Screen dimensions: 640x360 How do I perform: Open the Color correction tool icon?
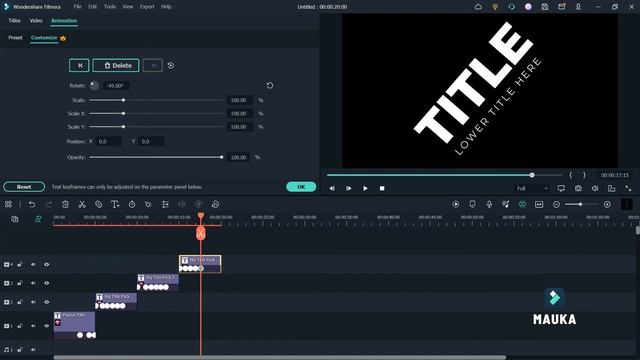click(x=148, y=204)
